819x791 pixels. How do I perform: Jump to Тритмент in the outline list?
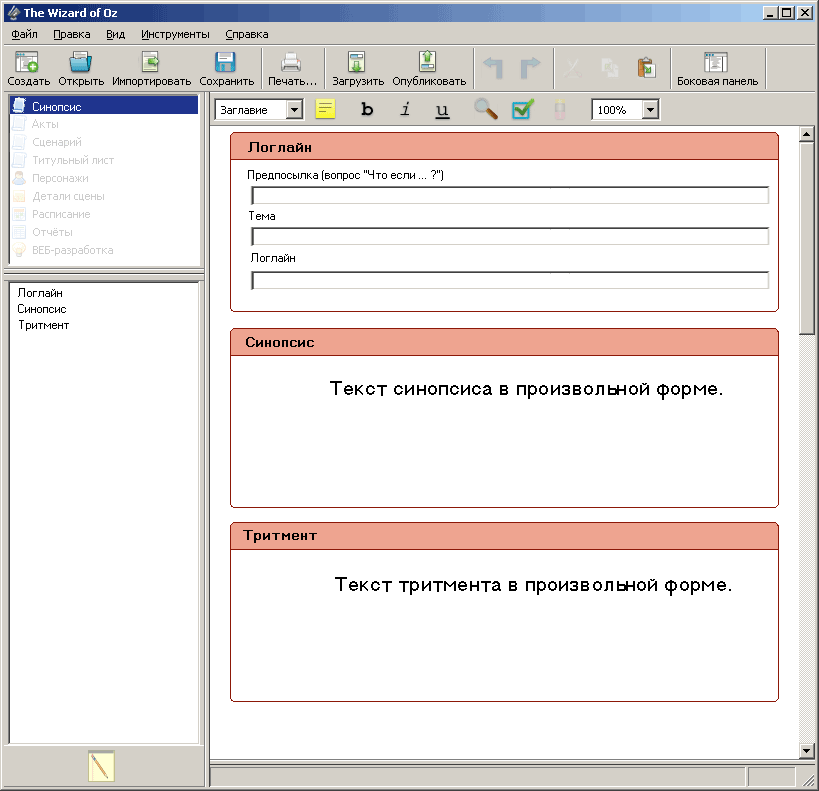point(43,325)
